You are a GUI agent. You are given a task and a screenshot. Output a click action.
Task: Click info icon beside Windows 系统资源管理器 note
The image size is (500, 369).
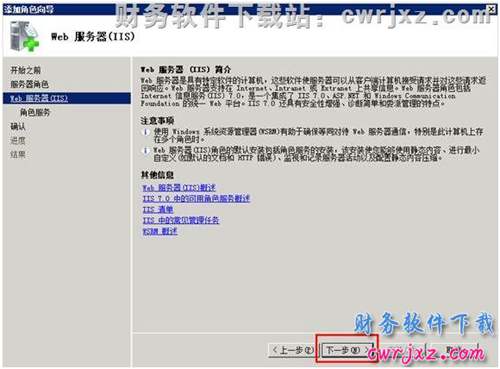pyautogui.click(x=145, y=132)
